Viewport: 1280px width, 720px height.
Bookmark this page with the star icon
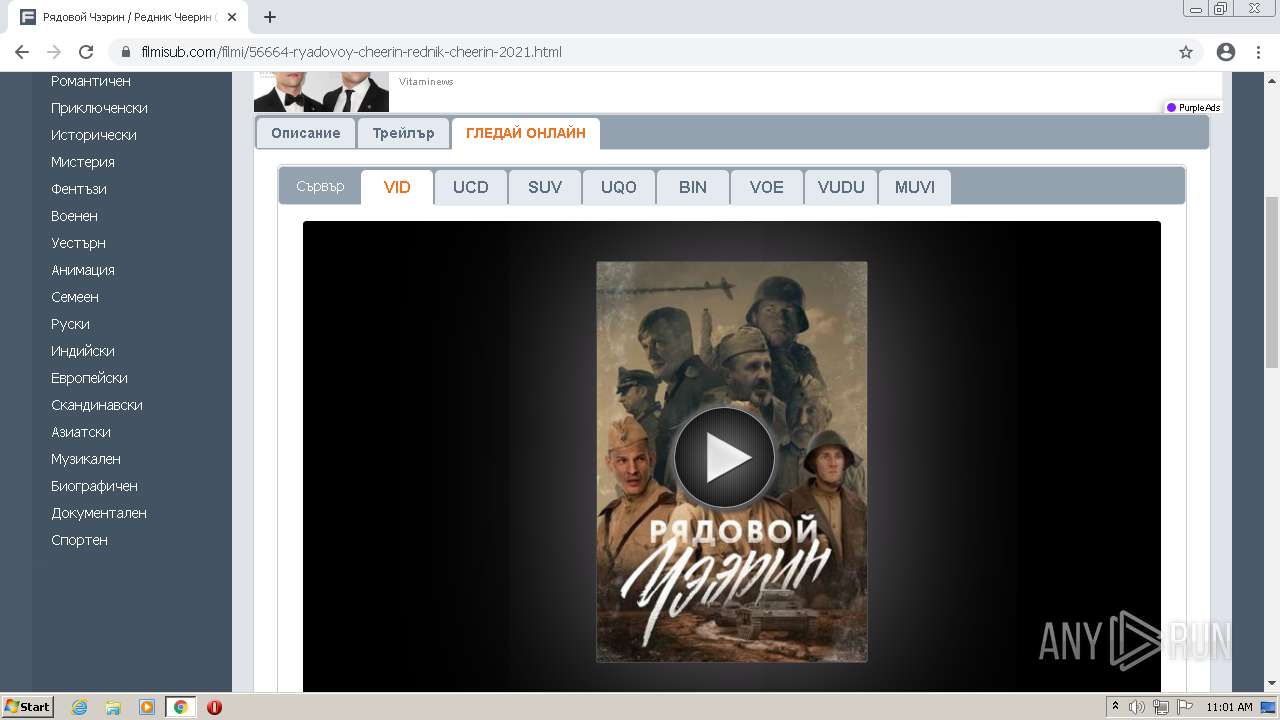1186,52
